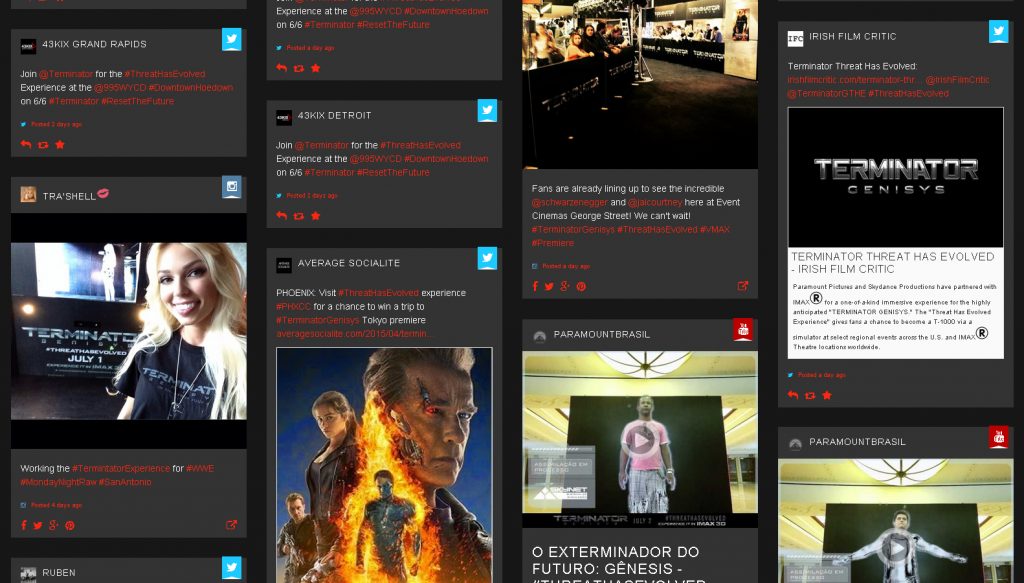The height and width of the screenshot is (583, 1024).
Task: Pin Tra'shell post to Pinterest
Action: [70, 525]
